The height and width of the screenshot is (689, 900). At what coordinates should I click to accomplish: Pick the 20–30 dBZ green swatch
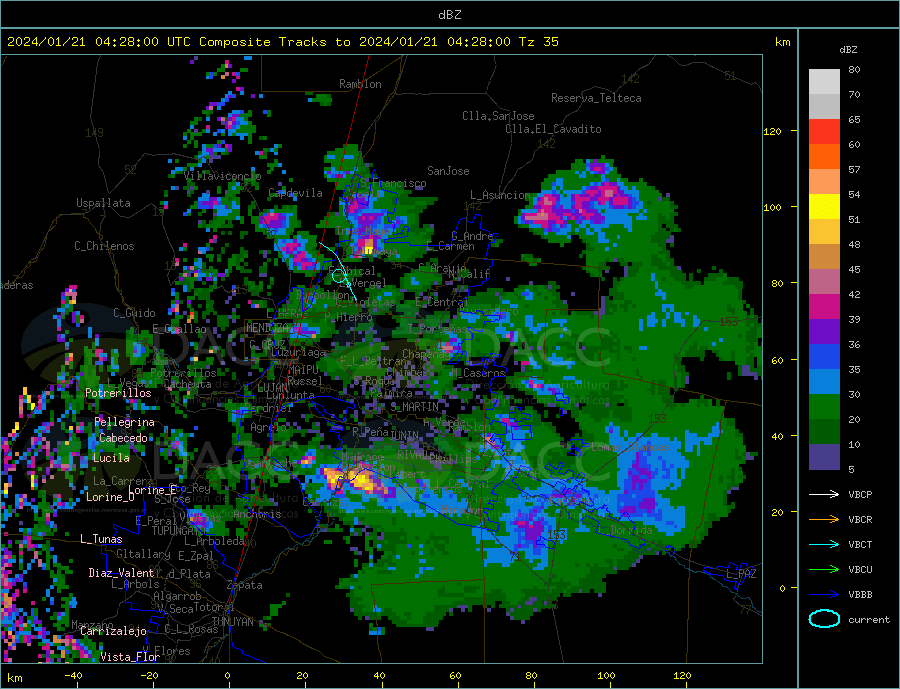click(824, 407)
